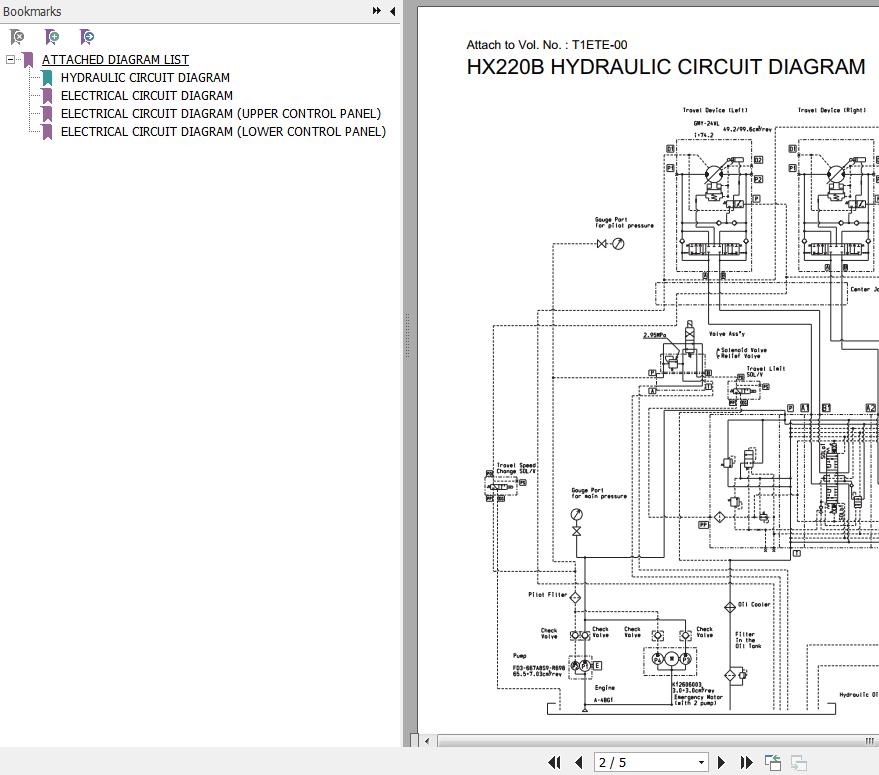Open the plain ELECTRICAL CIRCUIT DIAGRAM bookmark

[x=146, y=95]
